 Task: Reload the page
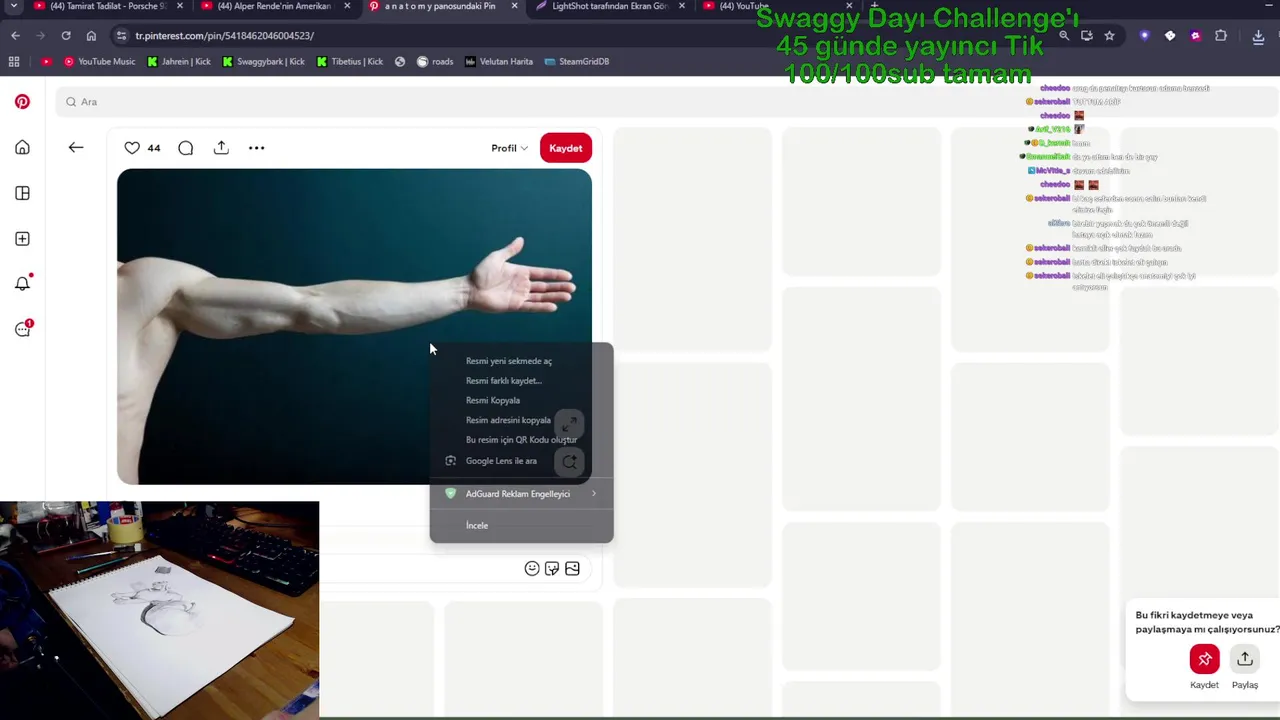66,36
